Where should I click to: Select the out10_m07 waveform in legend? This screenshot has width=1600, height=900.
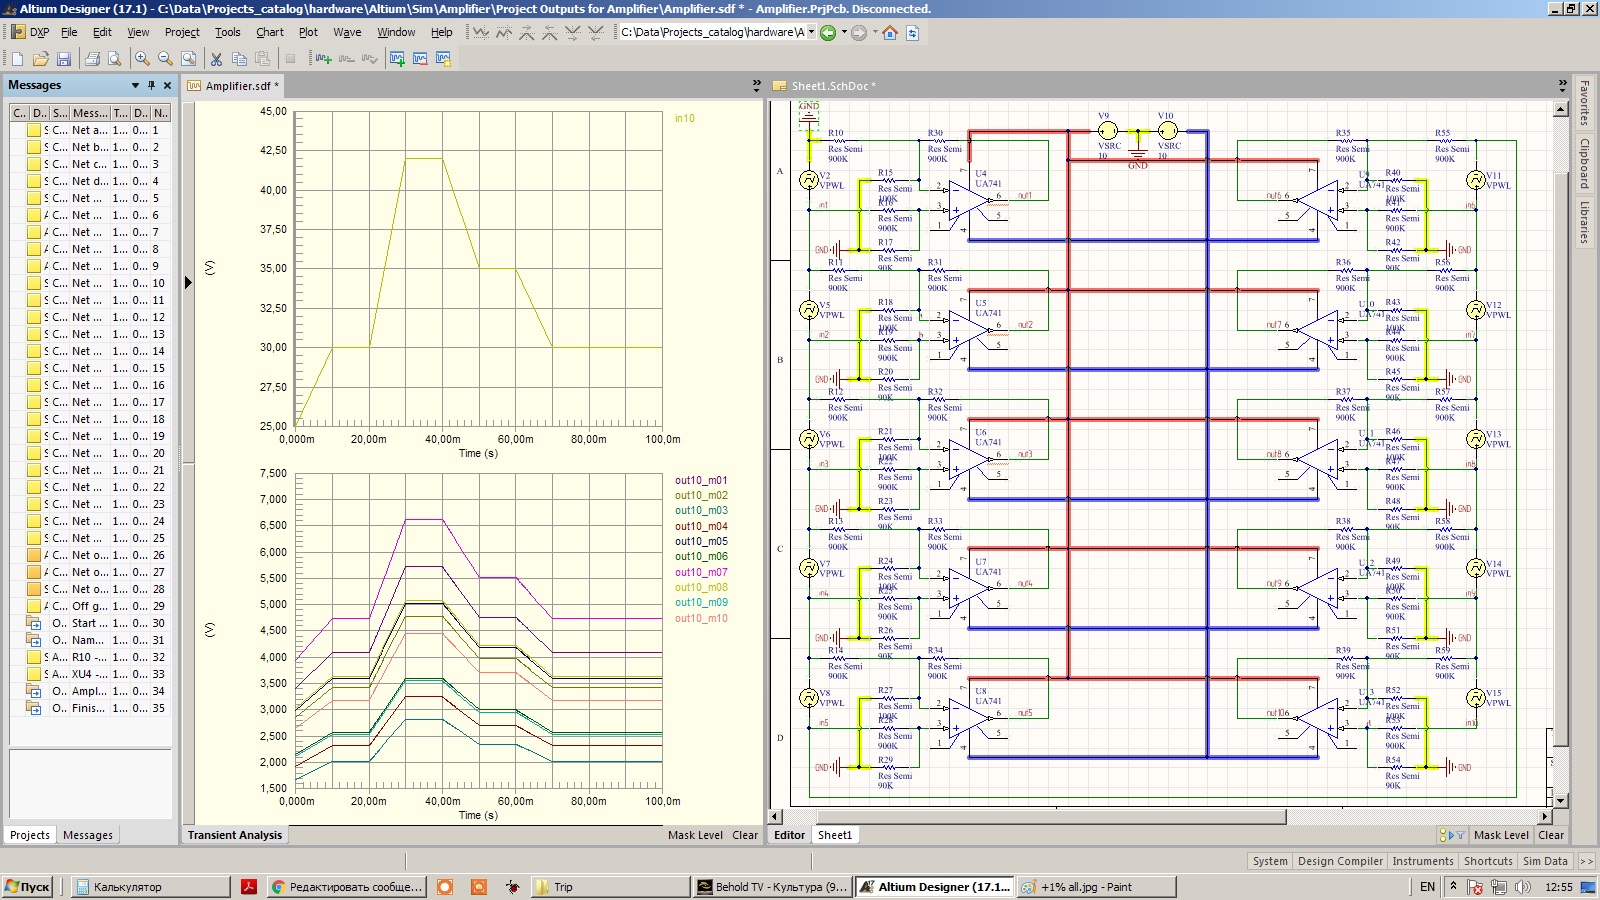pyautogui.click(x=700, y=572)
